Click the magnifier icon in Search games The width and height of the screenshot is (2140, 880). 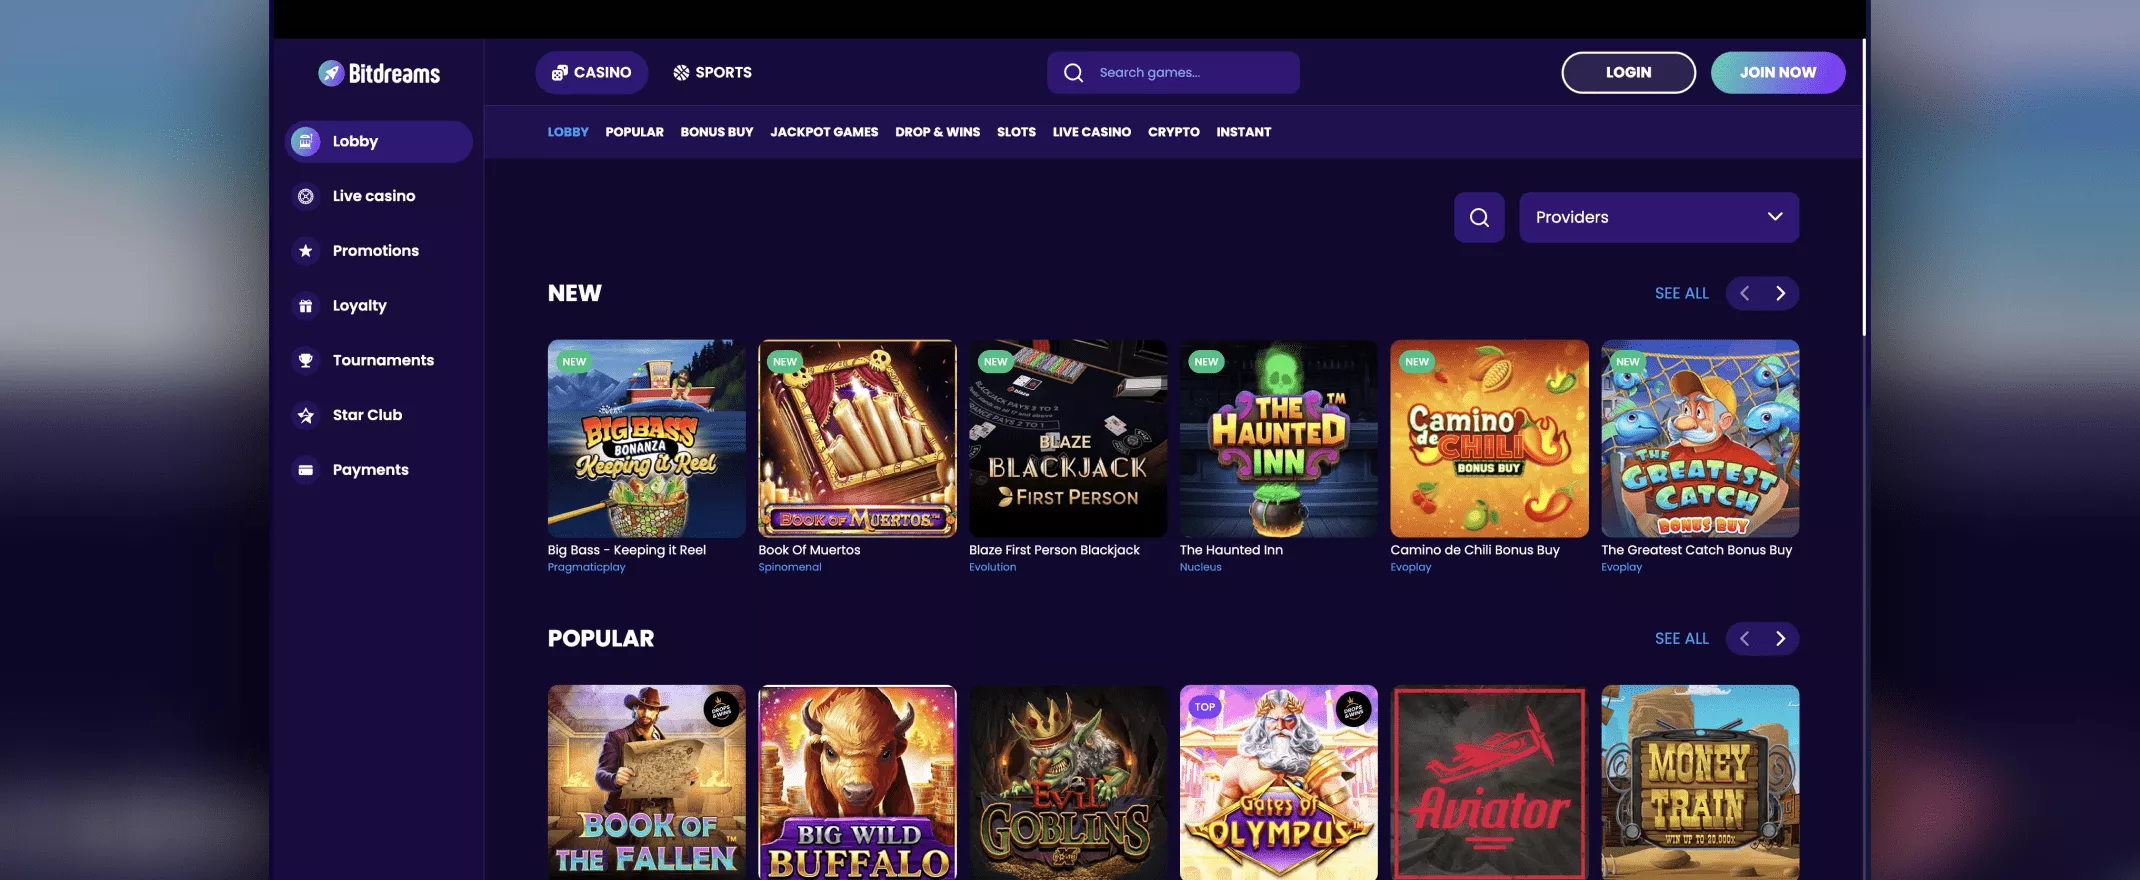(1073, 73)
